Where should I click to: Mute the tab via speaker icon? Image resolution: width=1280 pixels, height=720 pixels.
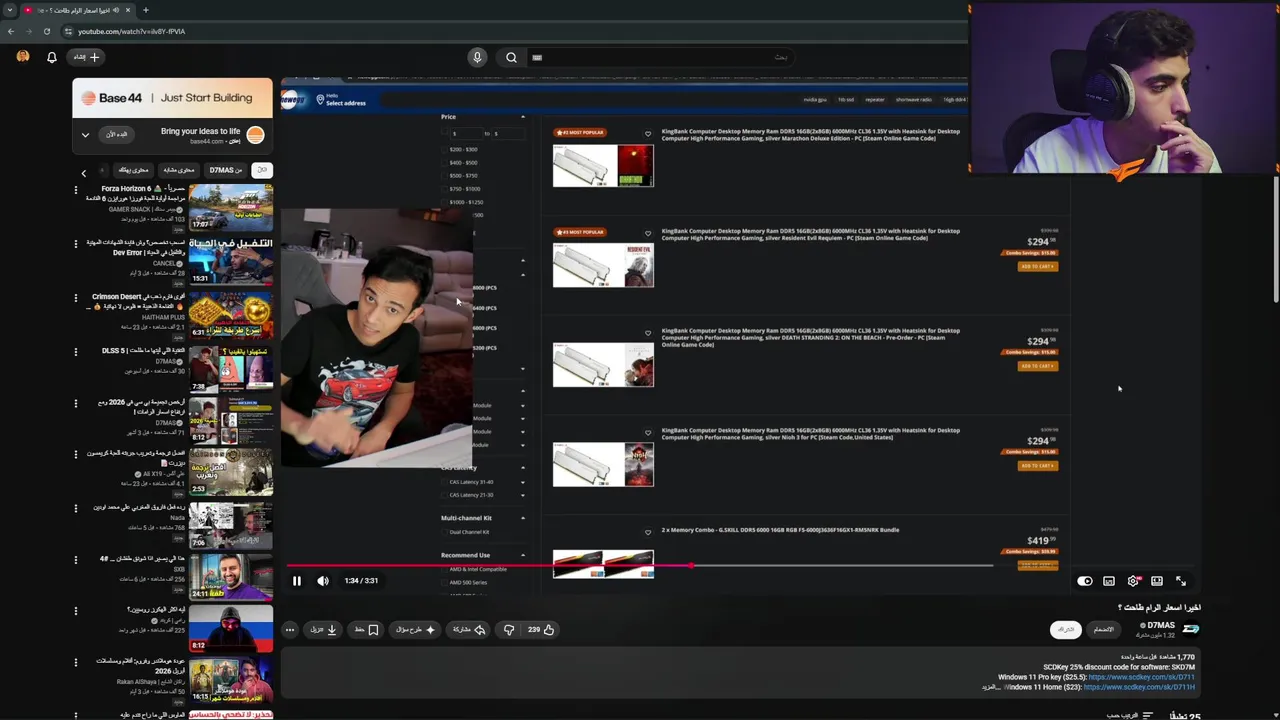(116, 10)
